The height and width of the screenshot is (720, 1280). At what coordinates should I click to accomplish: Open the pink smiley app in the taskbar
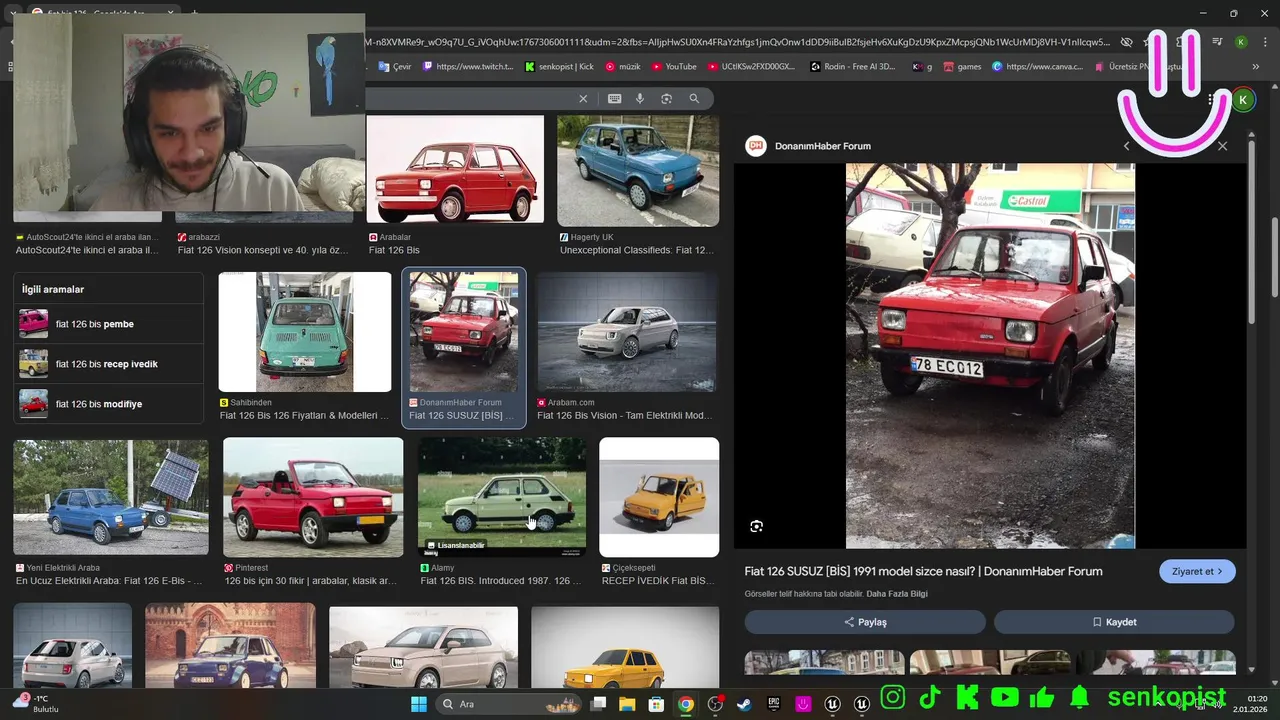pos(803,704)
